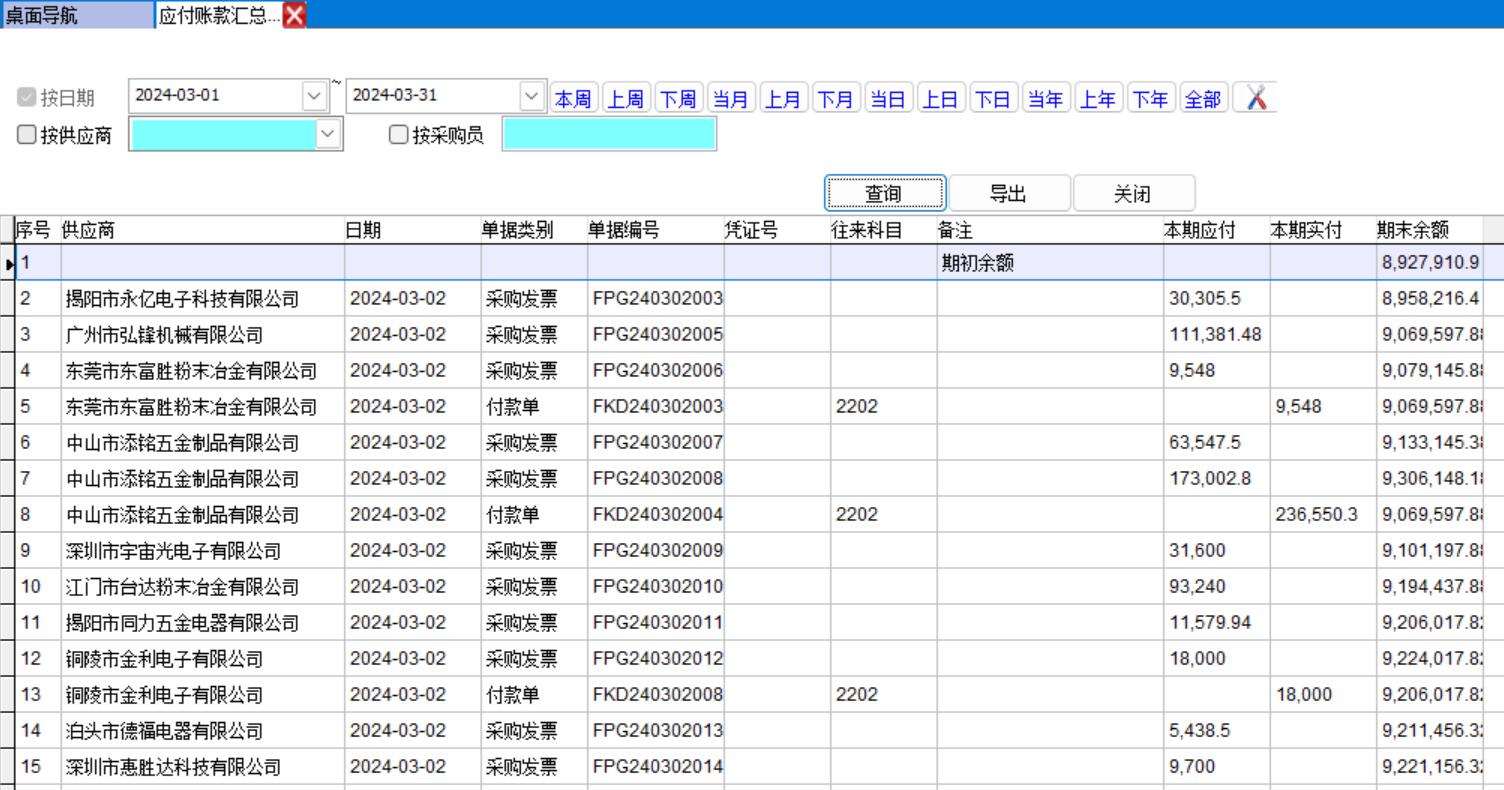
Task: Enable the 按供应商 checkbox
Action: [x=27, y=135]
